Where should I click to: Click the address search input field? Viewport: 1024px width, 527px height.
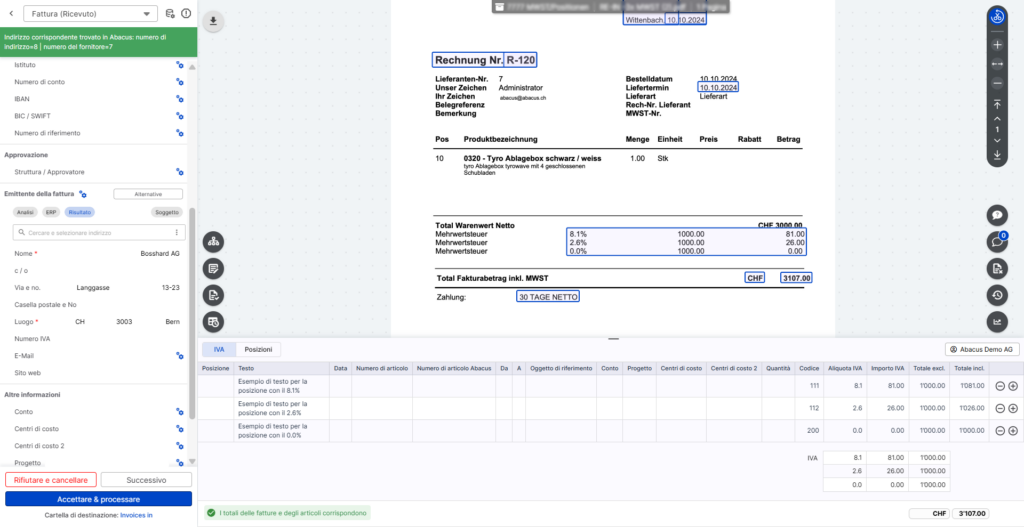click(x=95, y=233)
